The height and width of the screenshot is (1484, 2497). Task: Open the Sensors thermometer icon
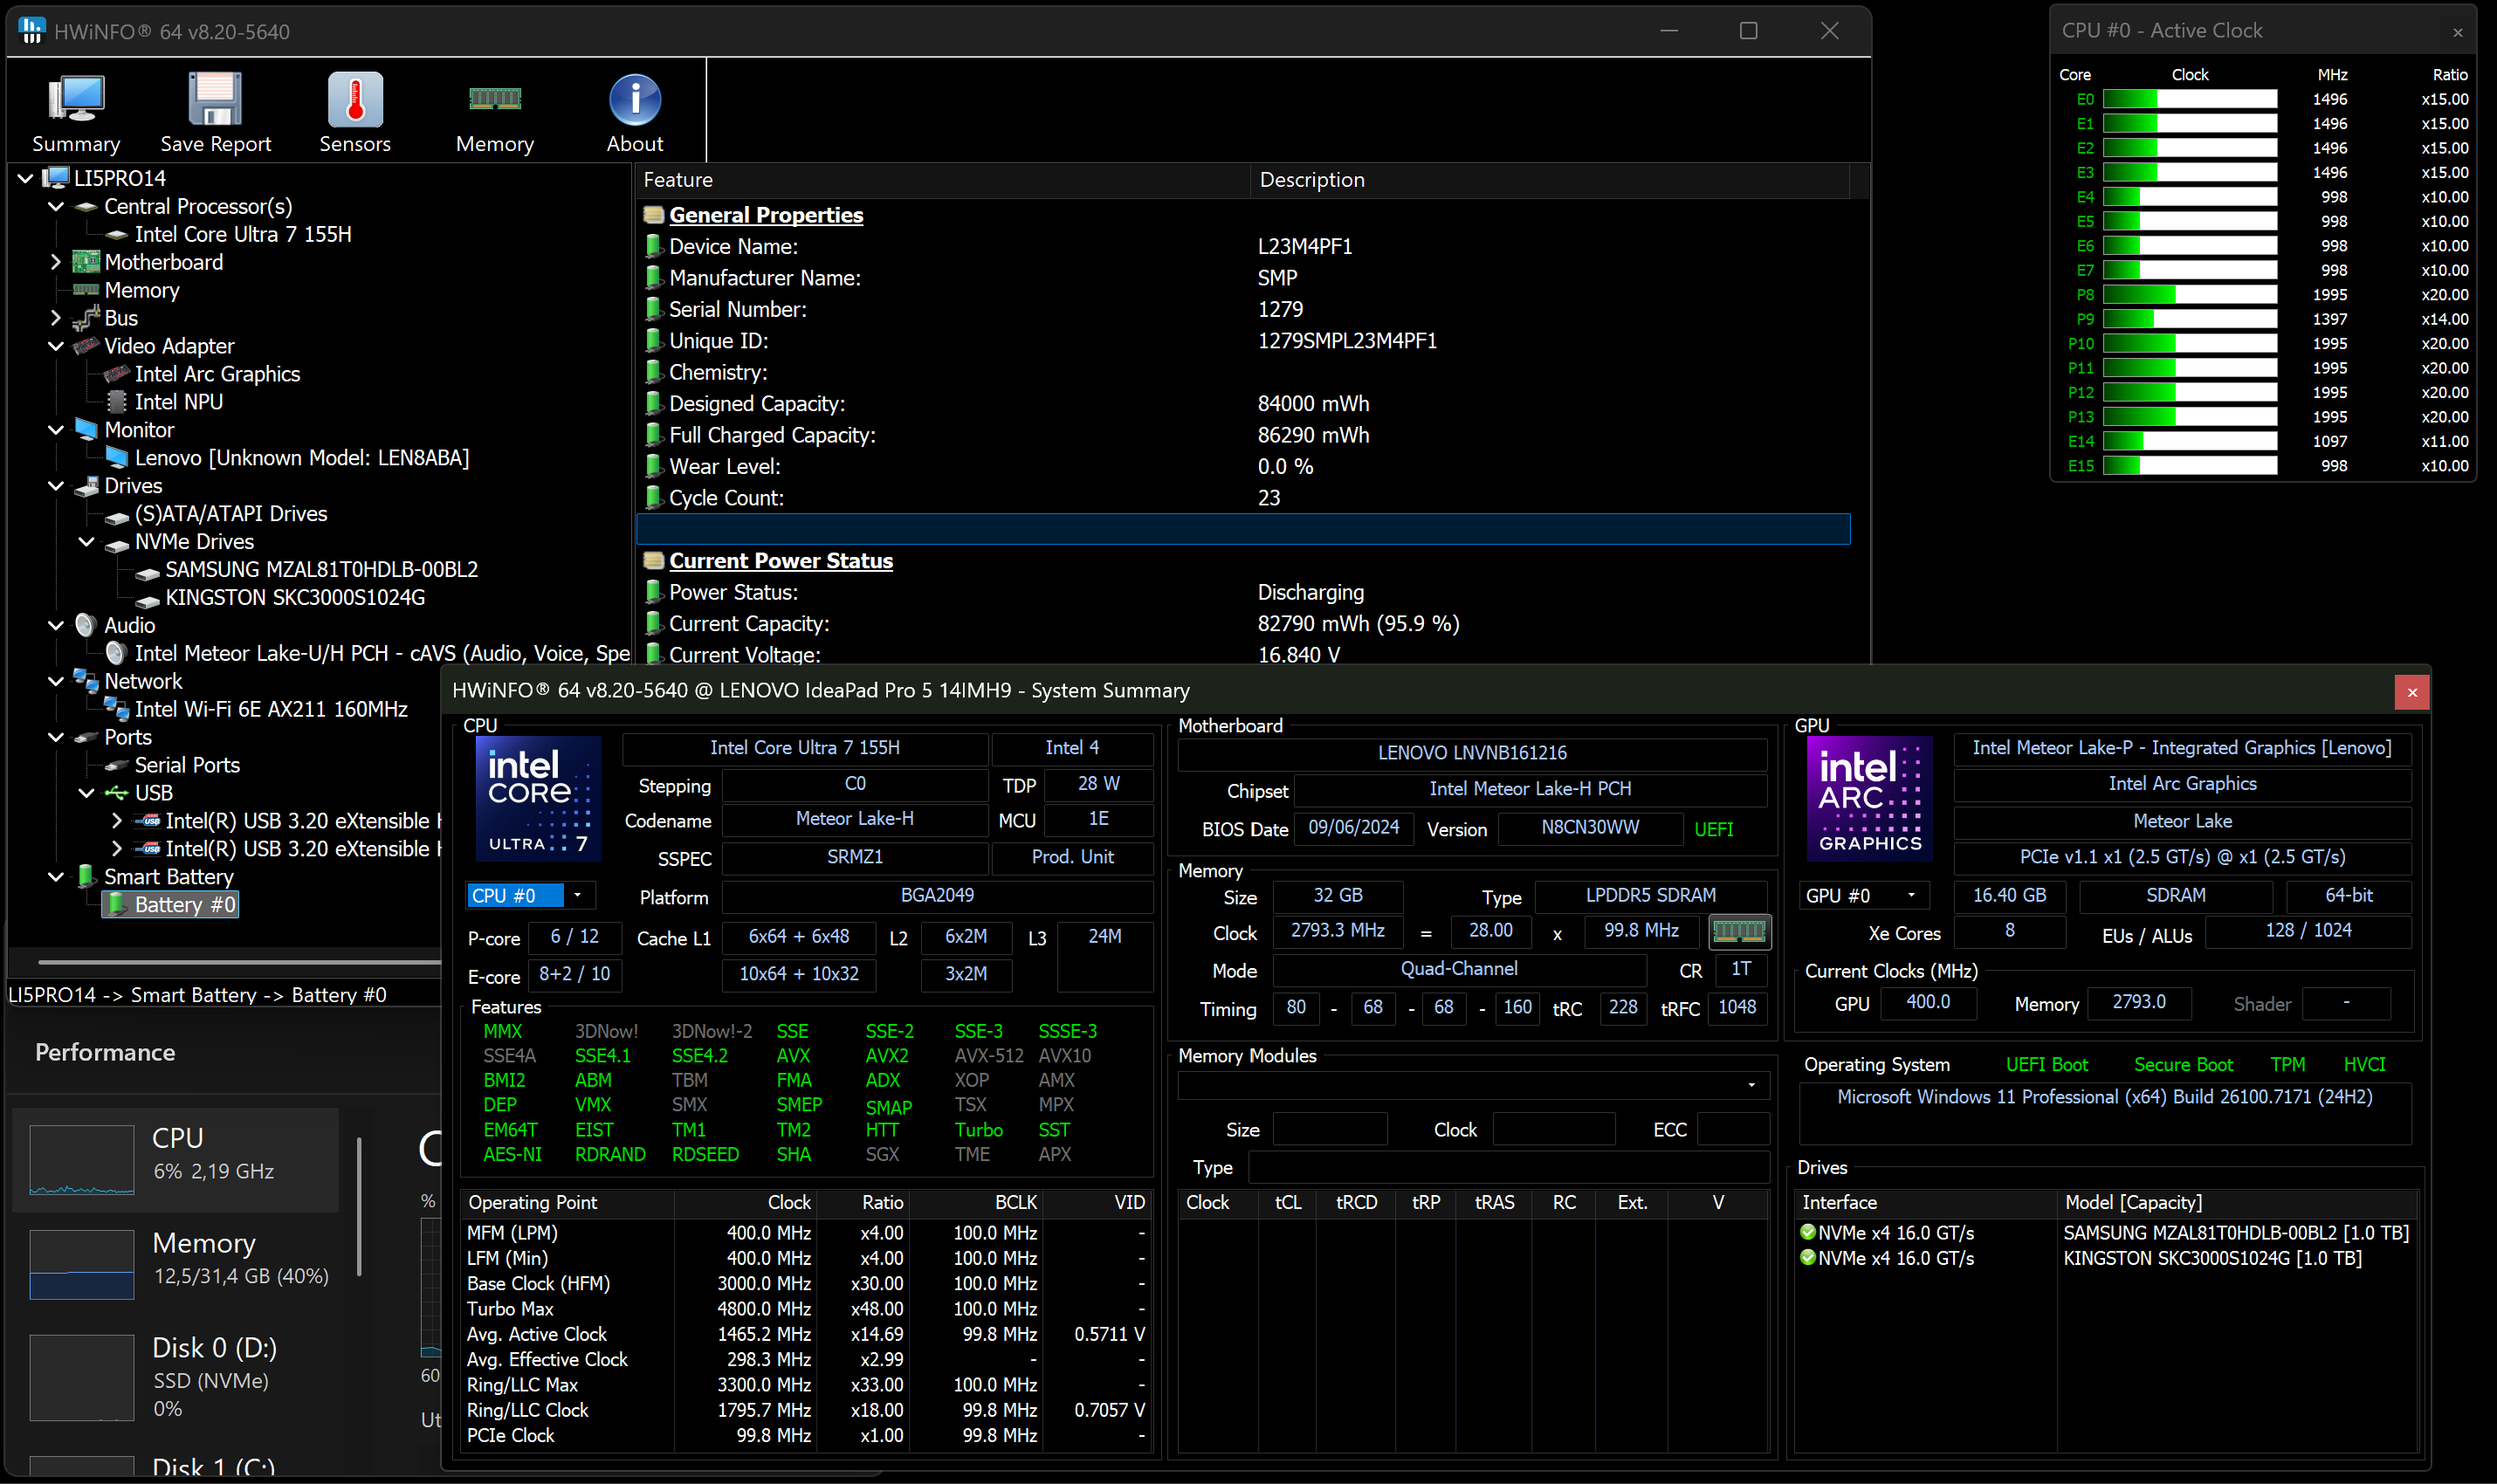(x=355, y=101)
